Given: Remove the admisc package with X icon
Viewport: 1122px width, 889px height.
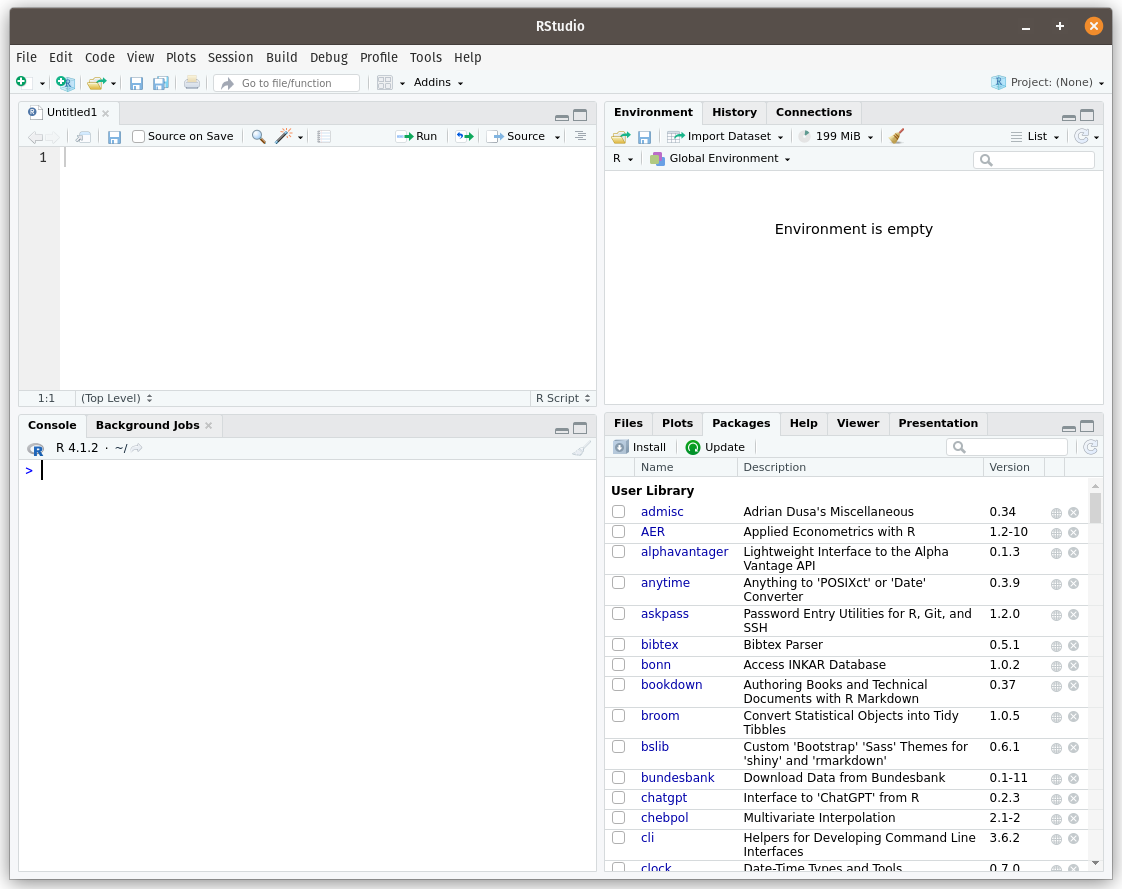Looking at the screenshot, I should pyautogui.click(x=1073, y=513).
